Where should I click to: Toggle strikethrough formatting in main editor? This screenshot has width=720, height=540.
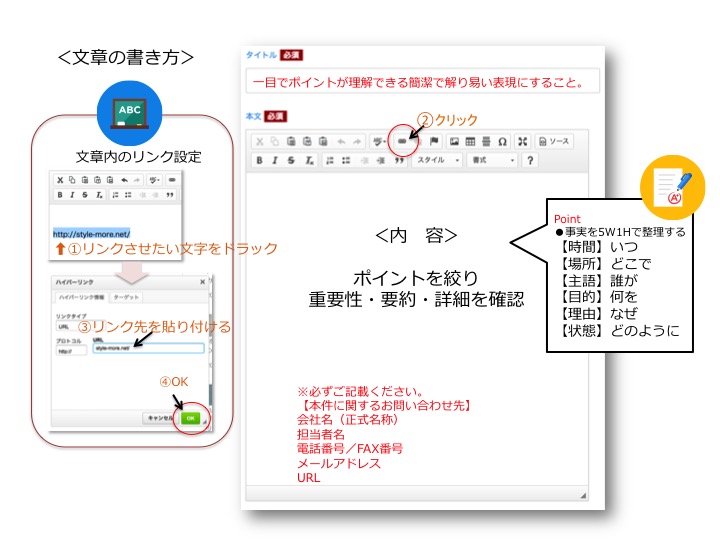[x=292, y=160]
